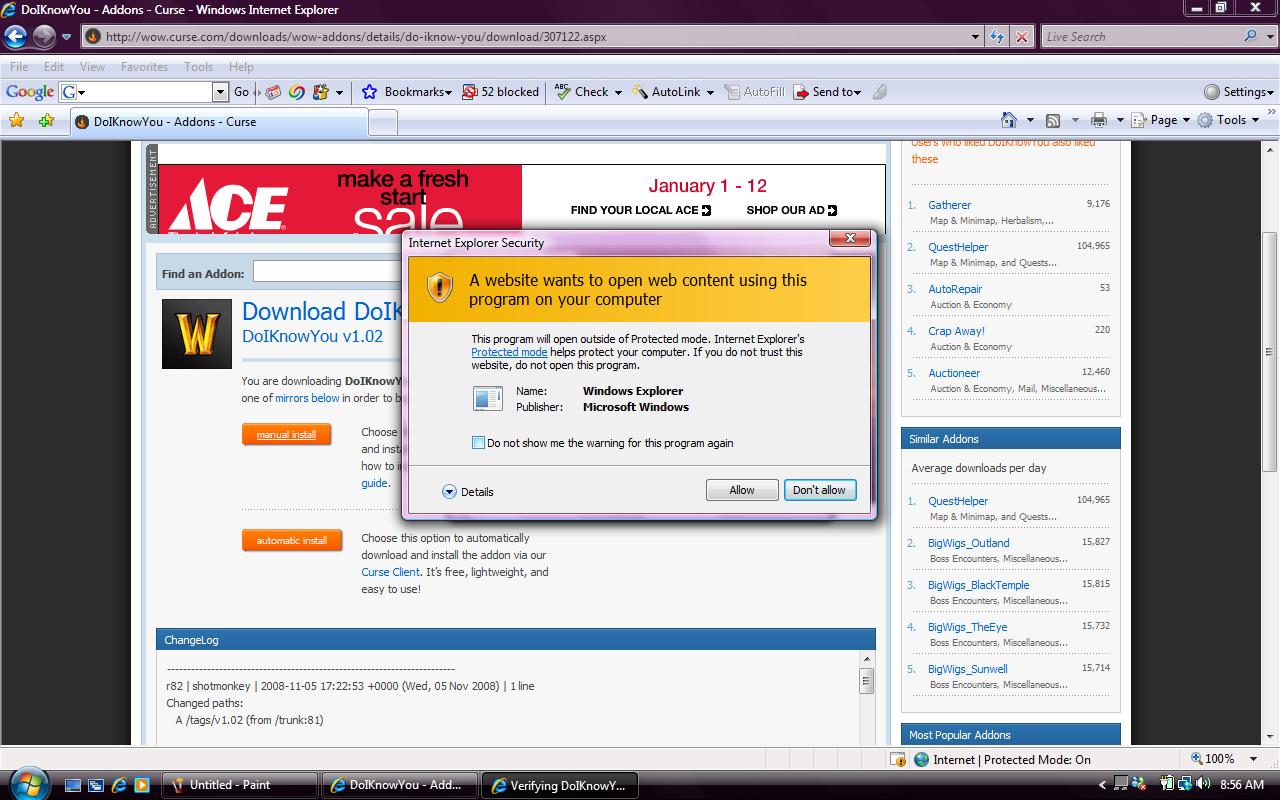
Task: Click the spell Check icon on Google toolbar
Action: click(562, 91)
